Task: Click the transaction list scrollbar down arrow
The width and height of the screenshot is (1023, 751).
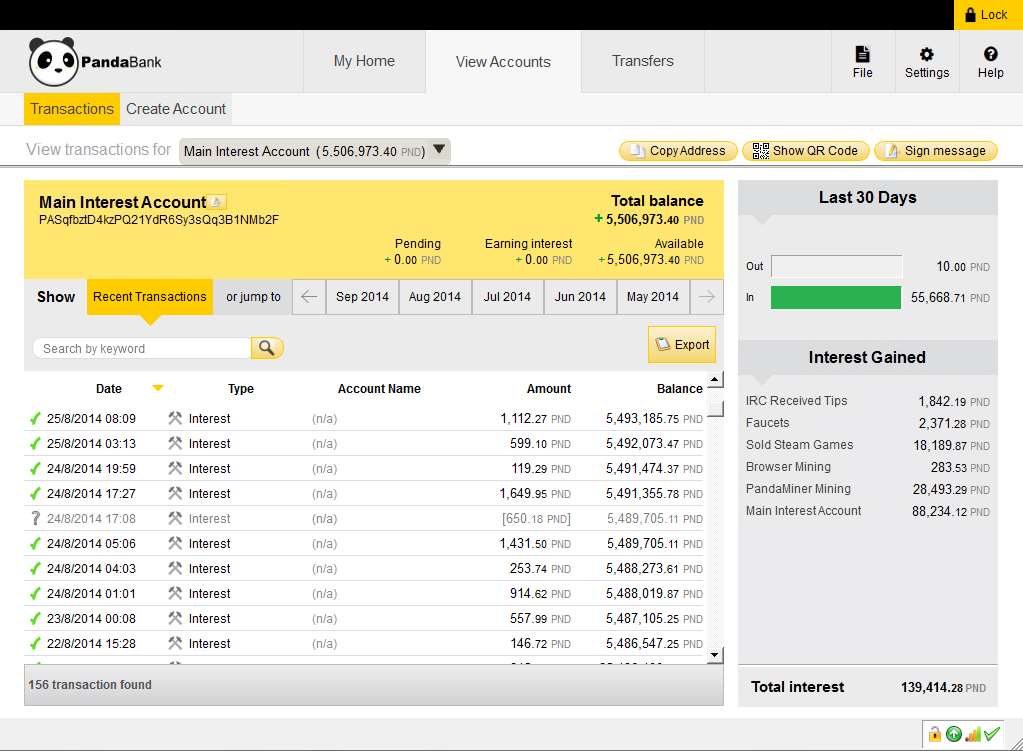Action: point(715,655)
